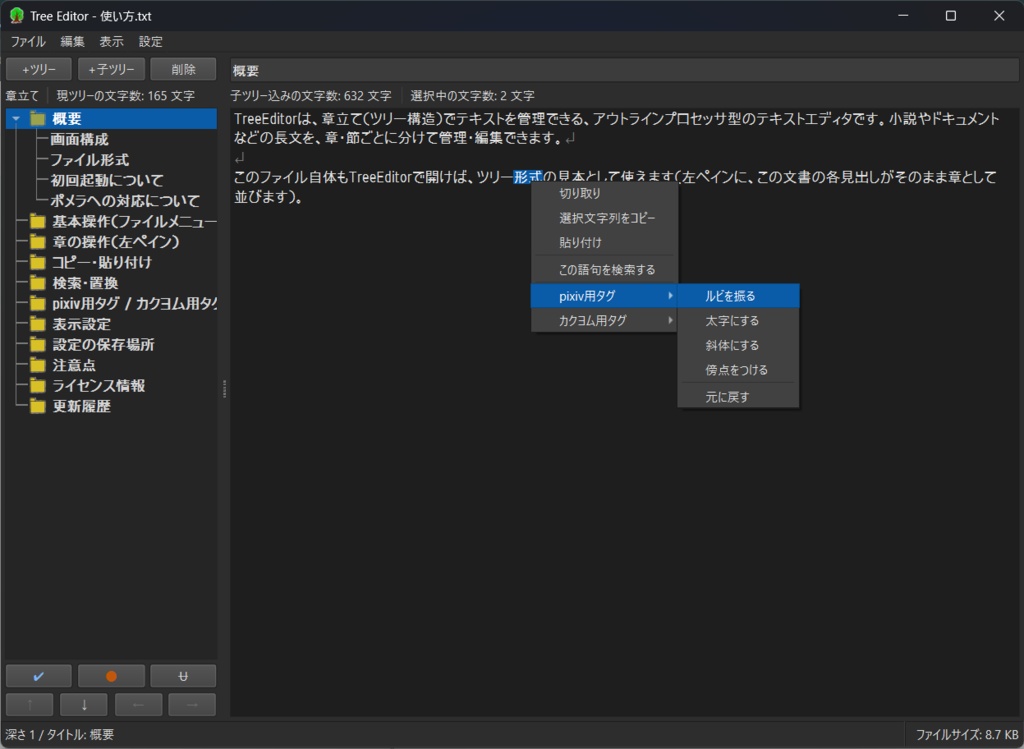Click the Tree Editor app icon in title bar

[x=16, y=16]
